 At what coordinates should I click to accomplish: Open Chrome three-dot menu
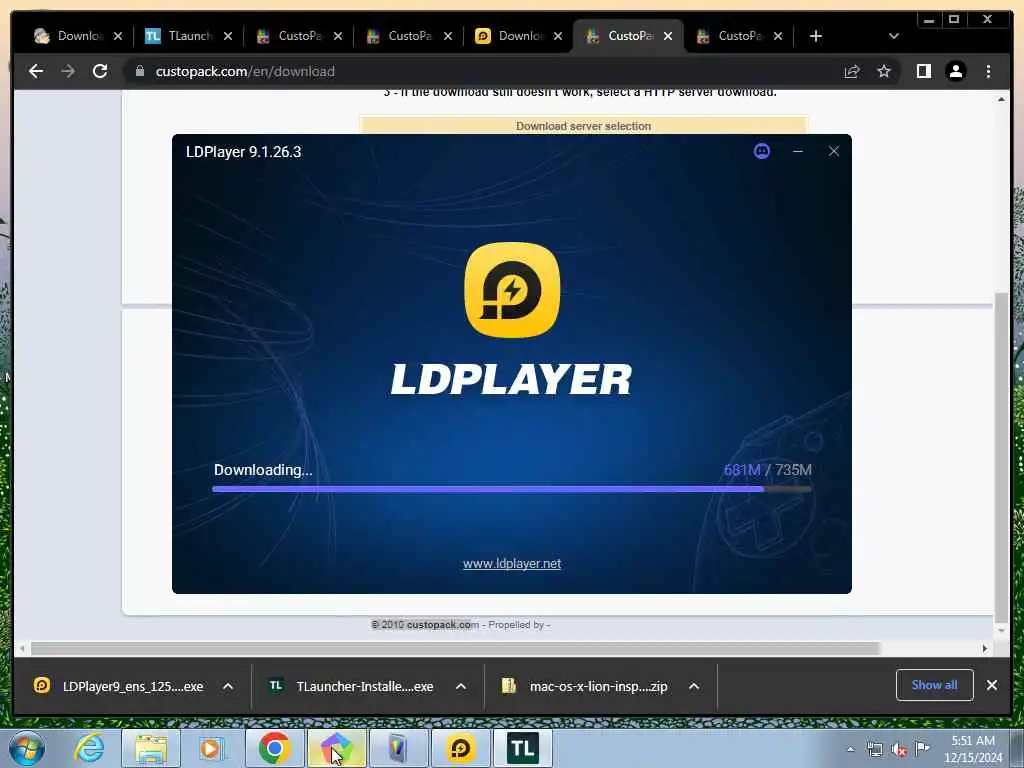tap(988, 71)
